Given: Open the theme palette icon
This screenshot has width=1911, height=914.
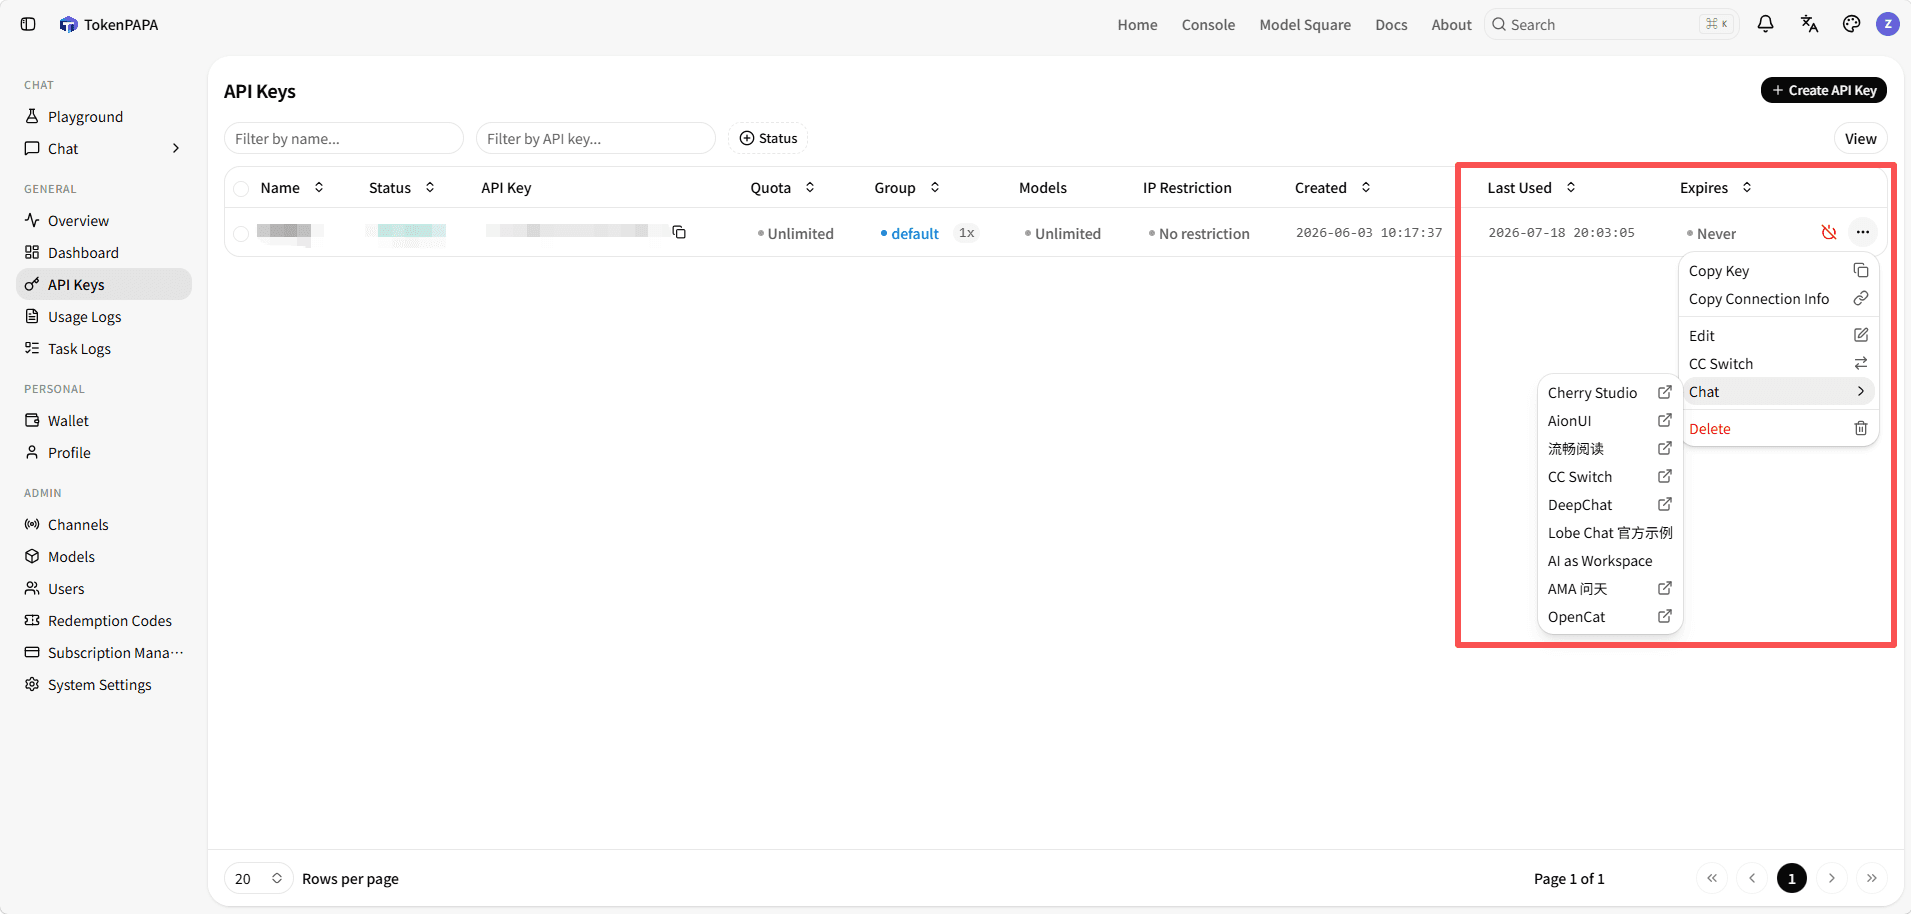Looking at the screenshot, I should (1851, 24).
